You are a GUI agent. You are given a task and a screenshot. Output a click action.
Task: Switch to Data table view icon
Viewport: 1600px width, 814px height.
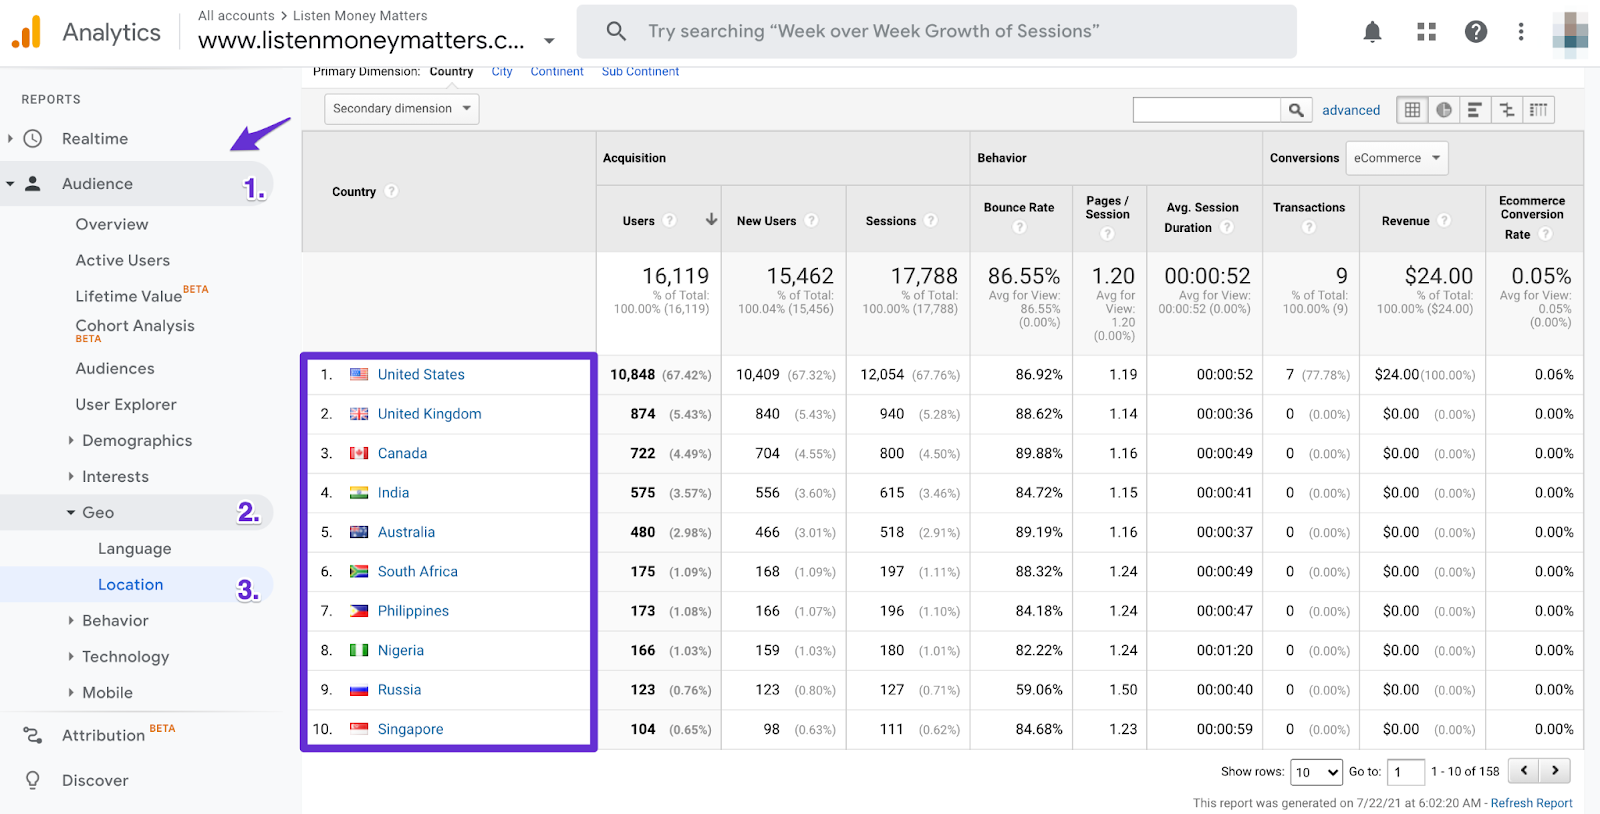click(1412, 110)
